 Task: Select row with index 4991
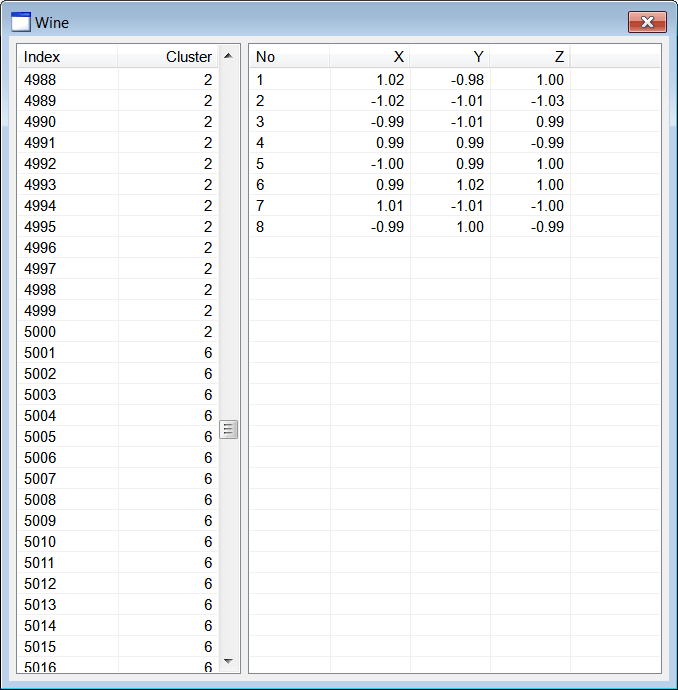(x=118, y=143)
